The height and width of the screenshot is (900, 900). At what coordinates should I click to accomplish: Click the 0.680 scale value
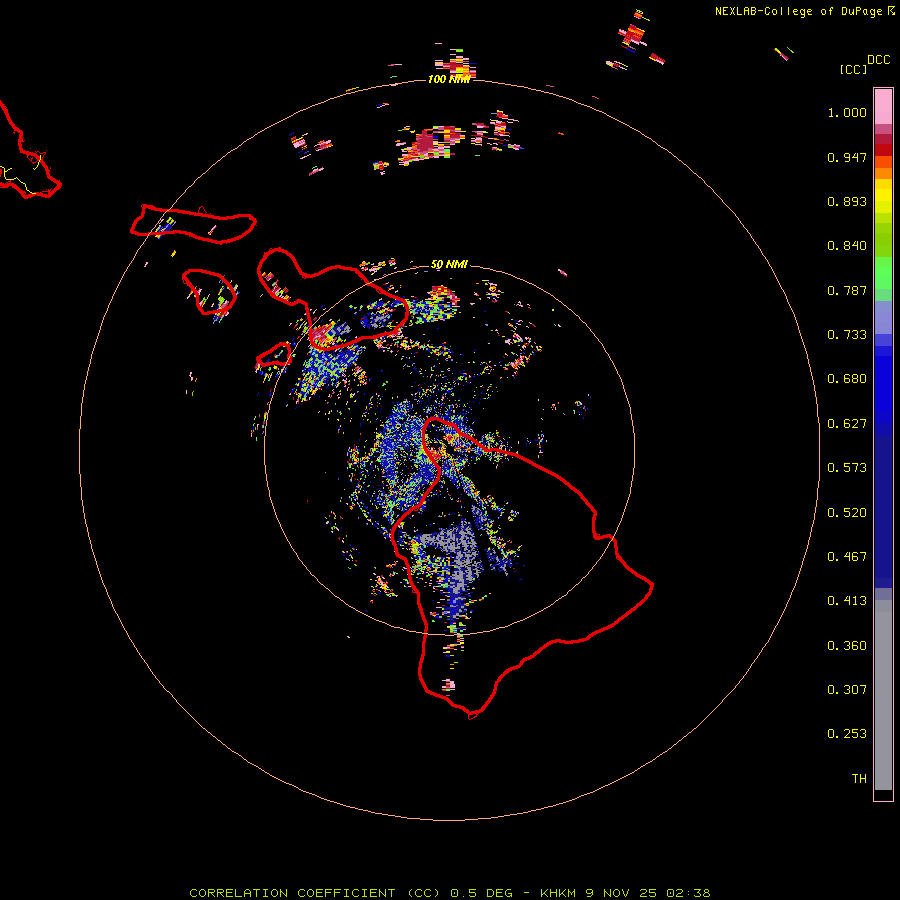point(847,379)
